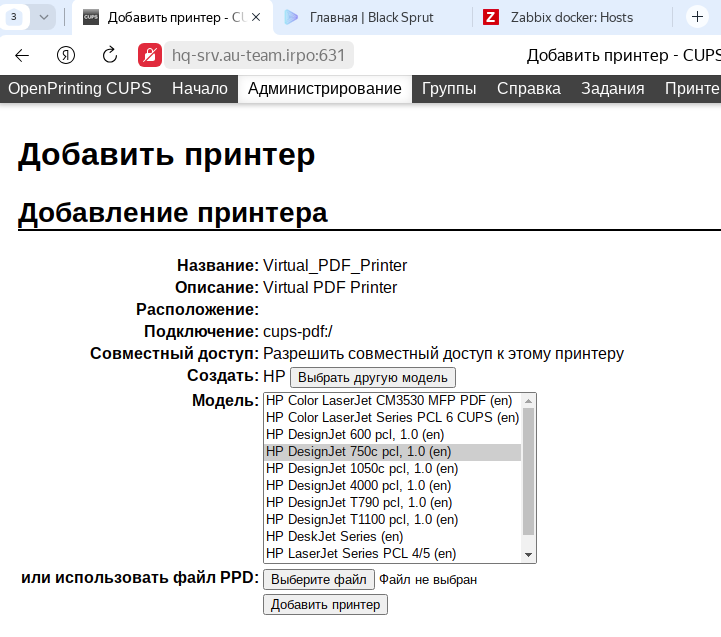Image resolution: width=721 pixels, height=637 pixels.
Task: Click the insecure connection lock icon
Action: [150, 55]
